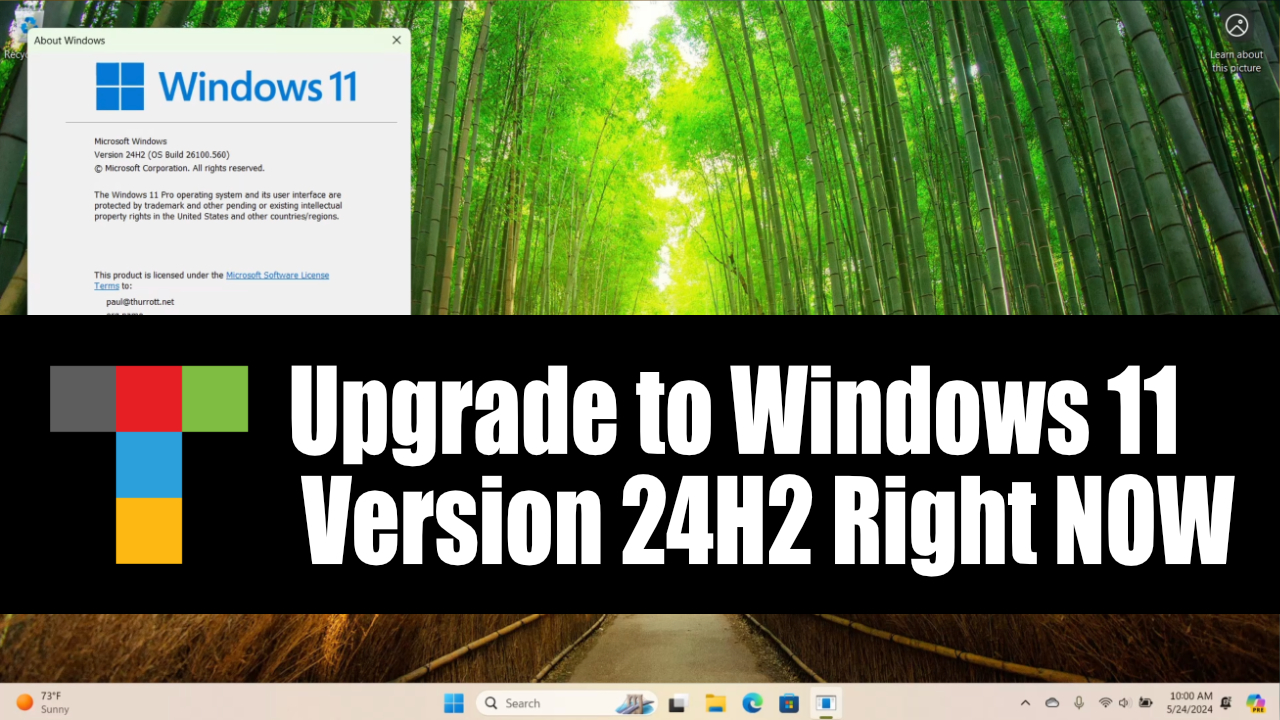Click the 'paul@thurrott.net' licensee text
Screen dimensions: 1280x720
coord(140,301)
